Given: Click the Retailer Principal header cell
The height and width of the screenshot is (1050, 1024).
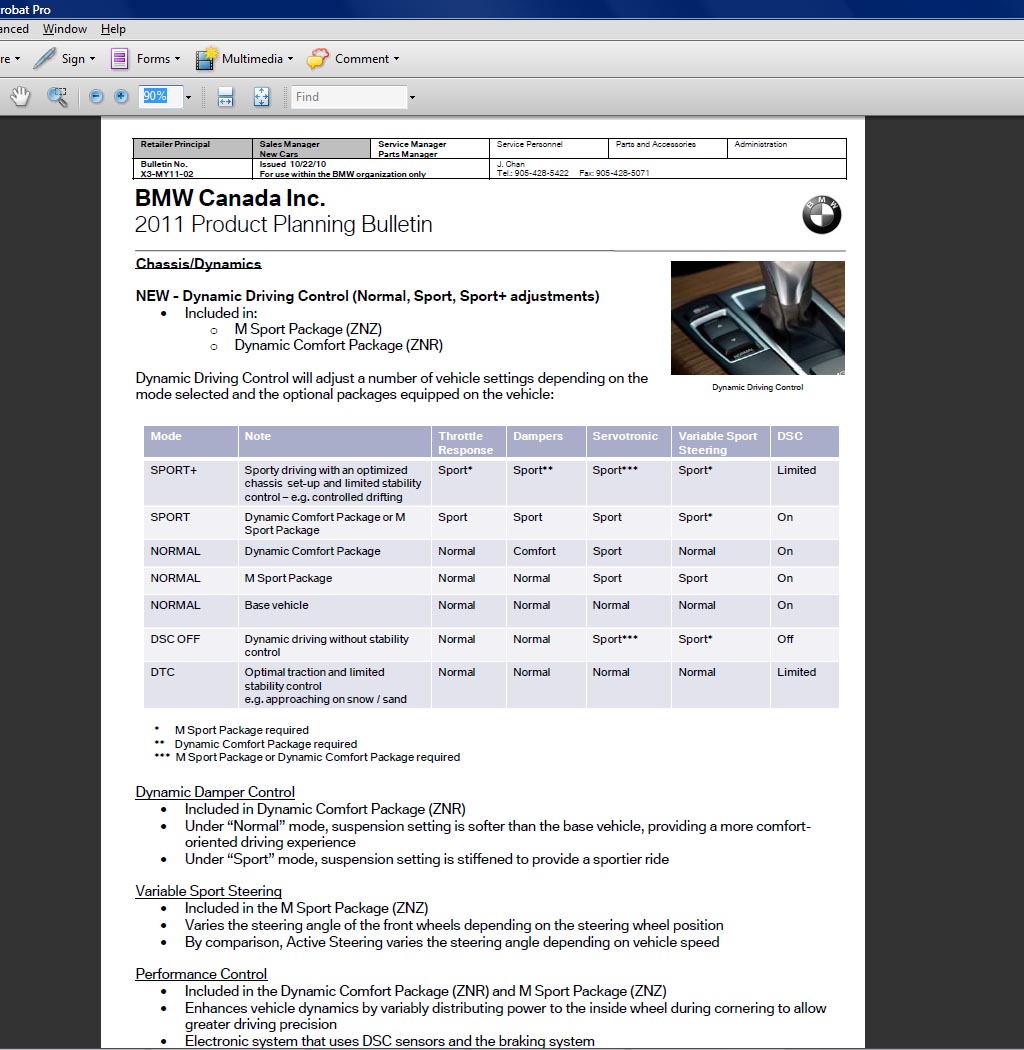Looking at the screenshot, I should pyautogui.click(x=193, y=148).
